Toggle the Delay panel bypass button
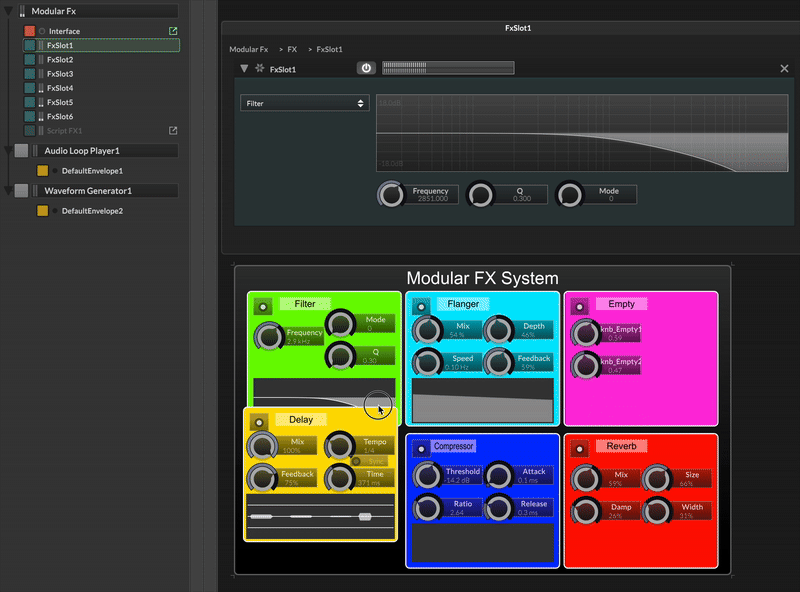Viewport: 800px width, 592px height. pos(259,423)
